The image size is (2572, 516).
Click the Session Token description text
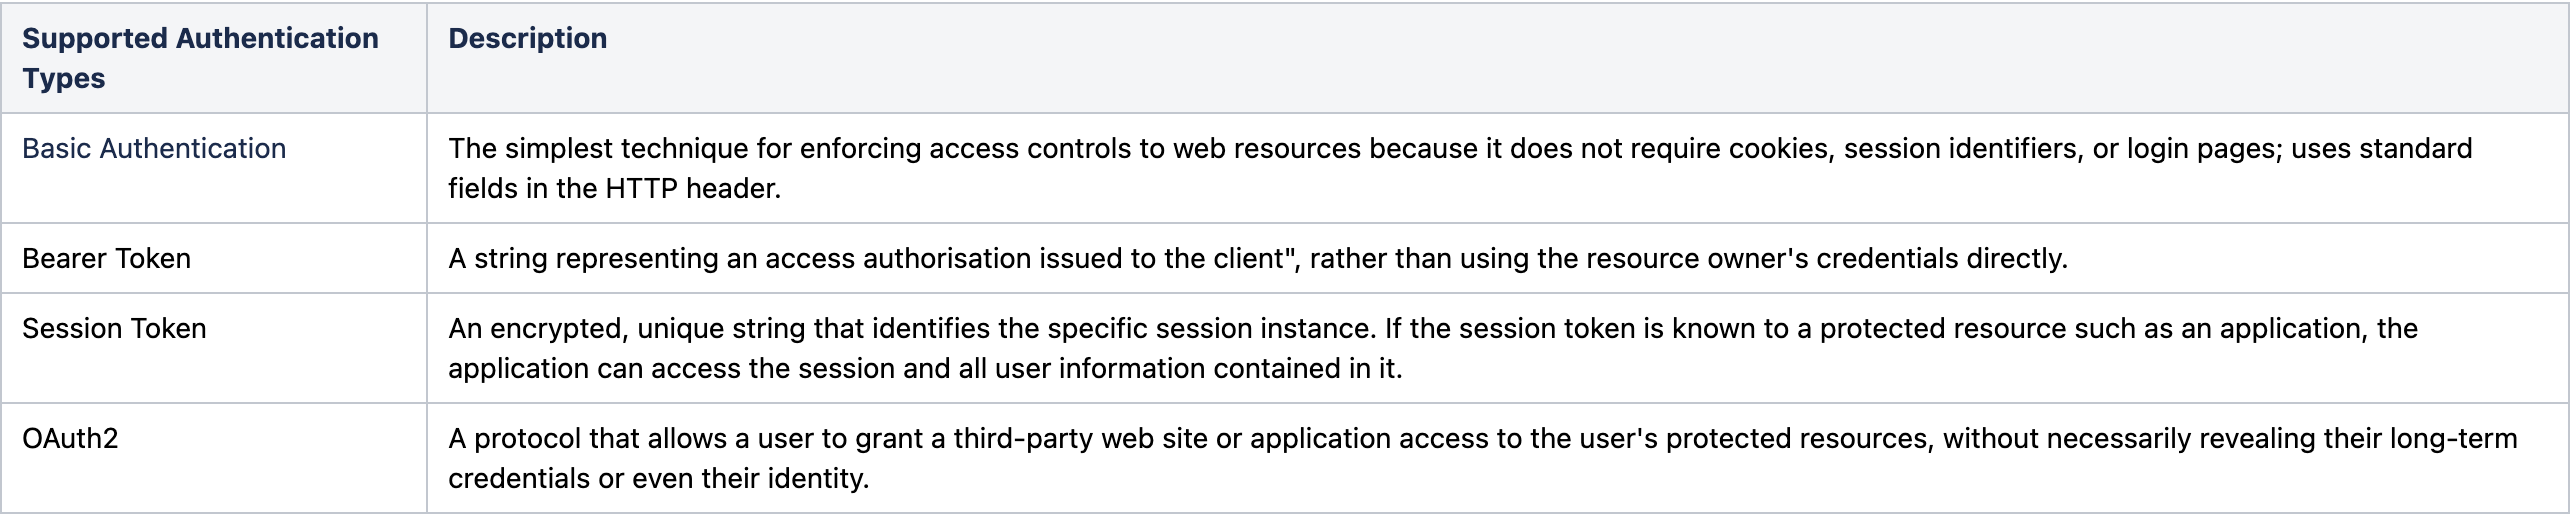(1433, 348)
